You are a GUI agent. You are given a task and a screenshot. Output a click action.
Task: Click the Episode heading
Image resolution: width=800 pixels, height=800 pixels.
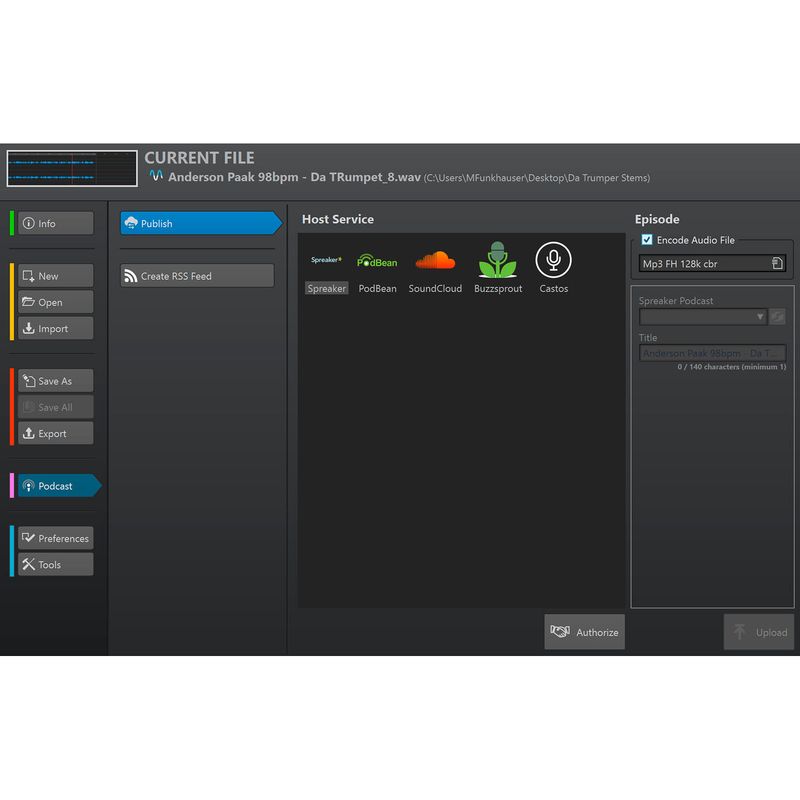tap(657, 219)
